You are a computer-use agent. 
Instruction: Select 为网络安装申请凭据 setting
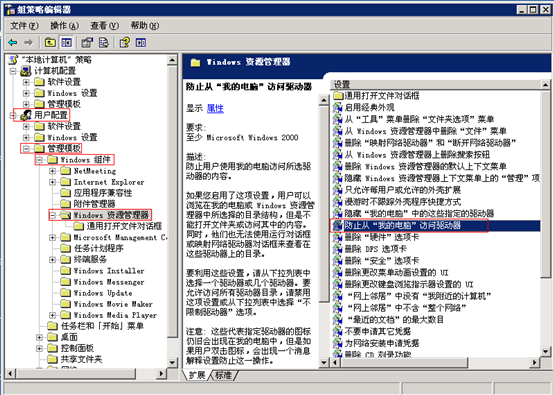click(382, 343)
